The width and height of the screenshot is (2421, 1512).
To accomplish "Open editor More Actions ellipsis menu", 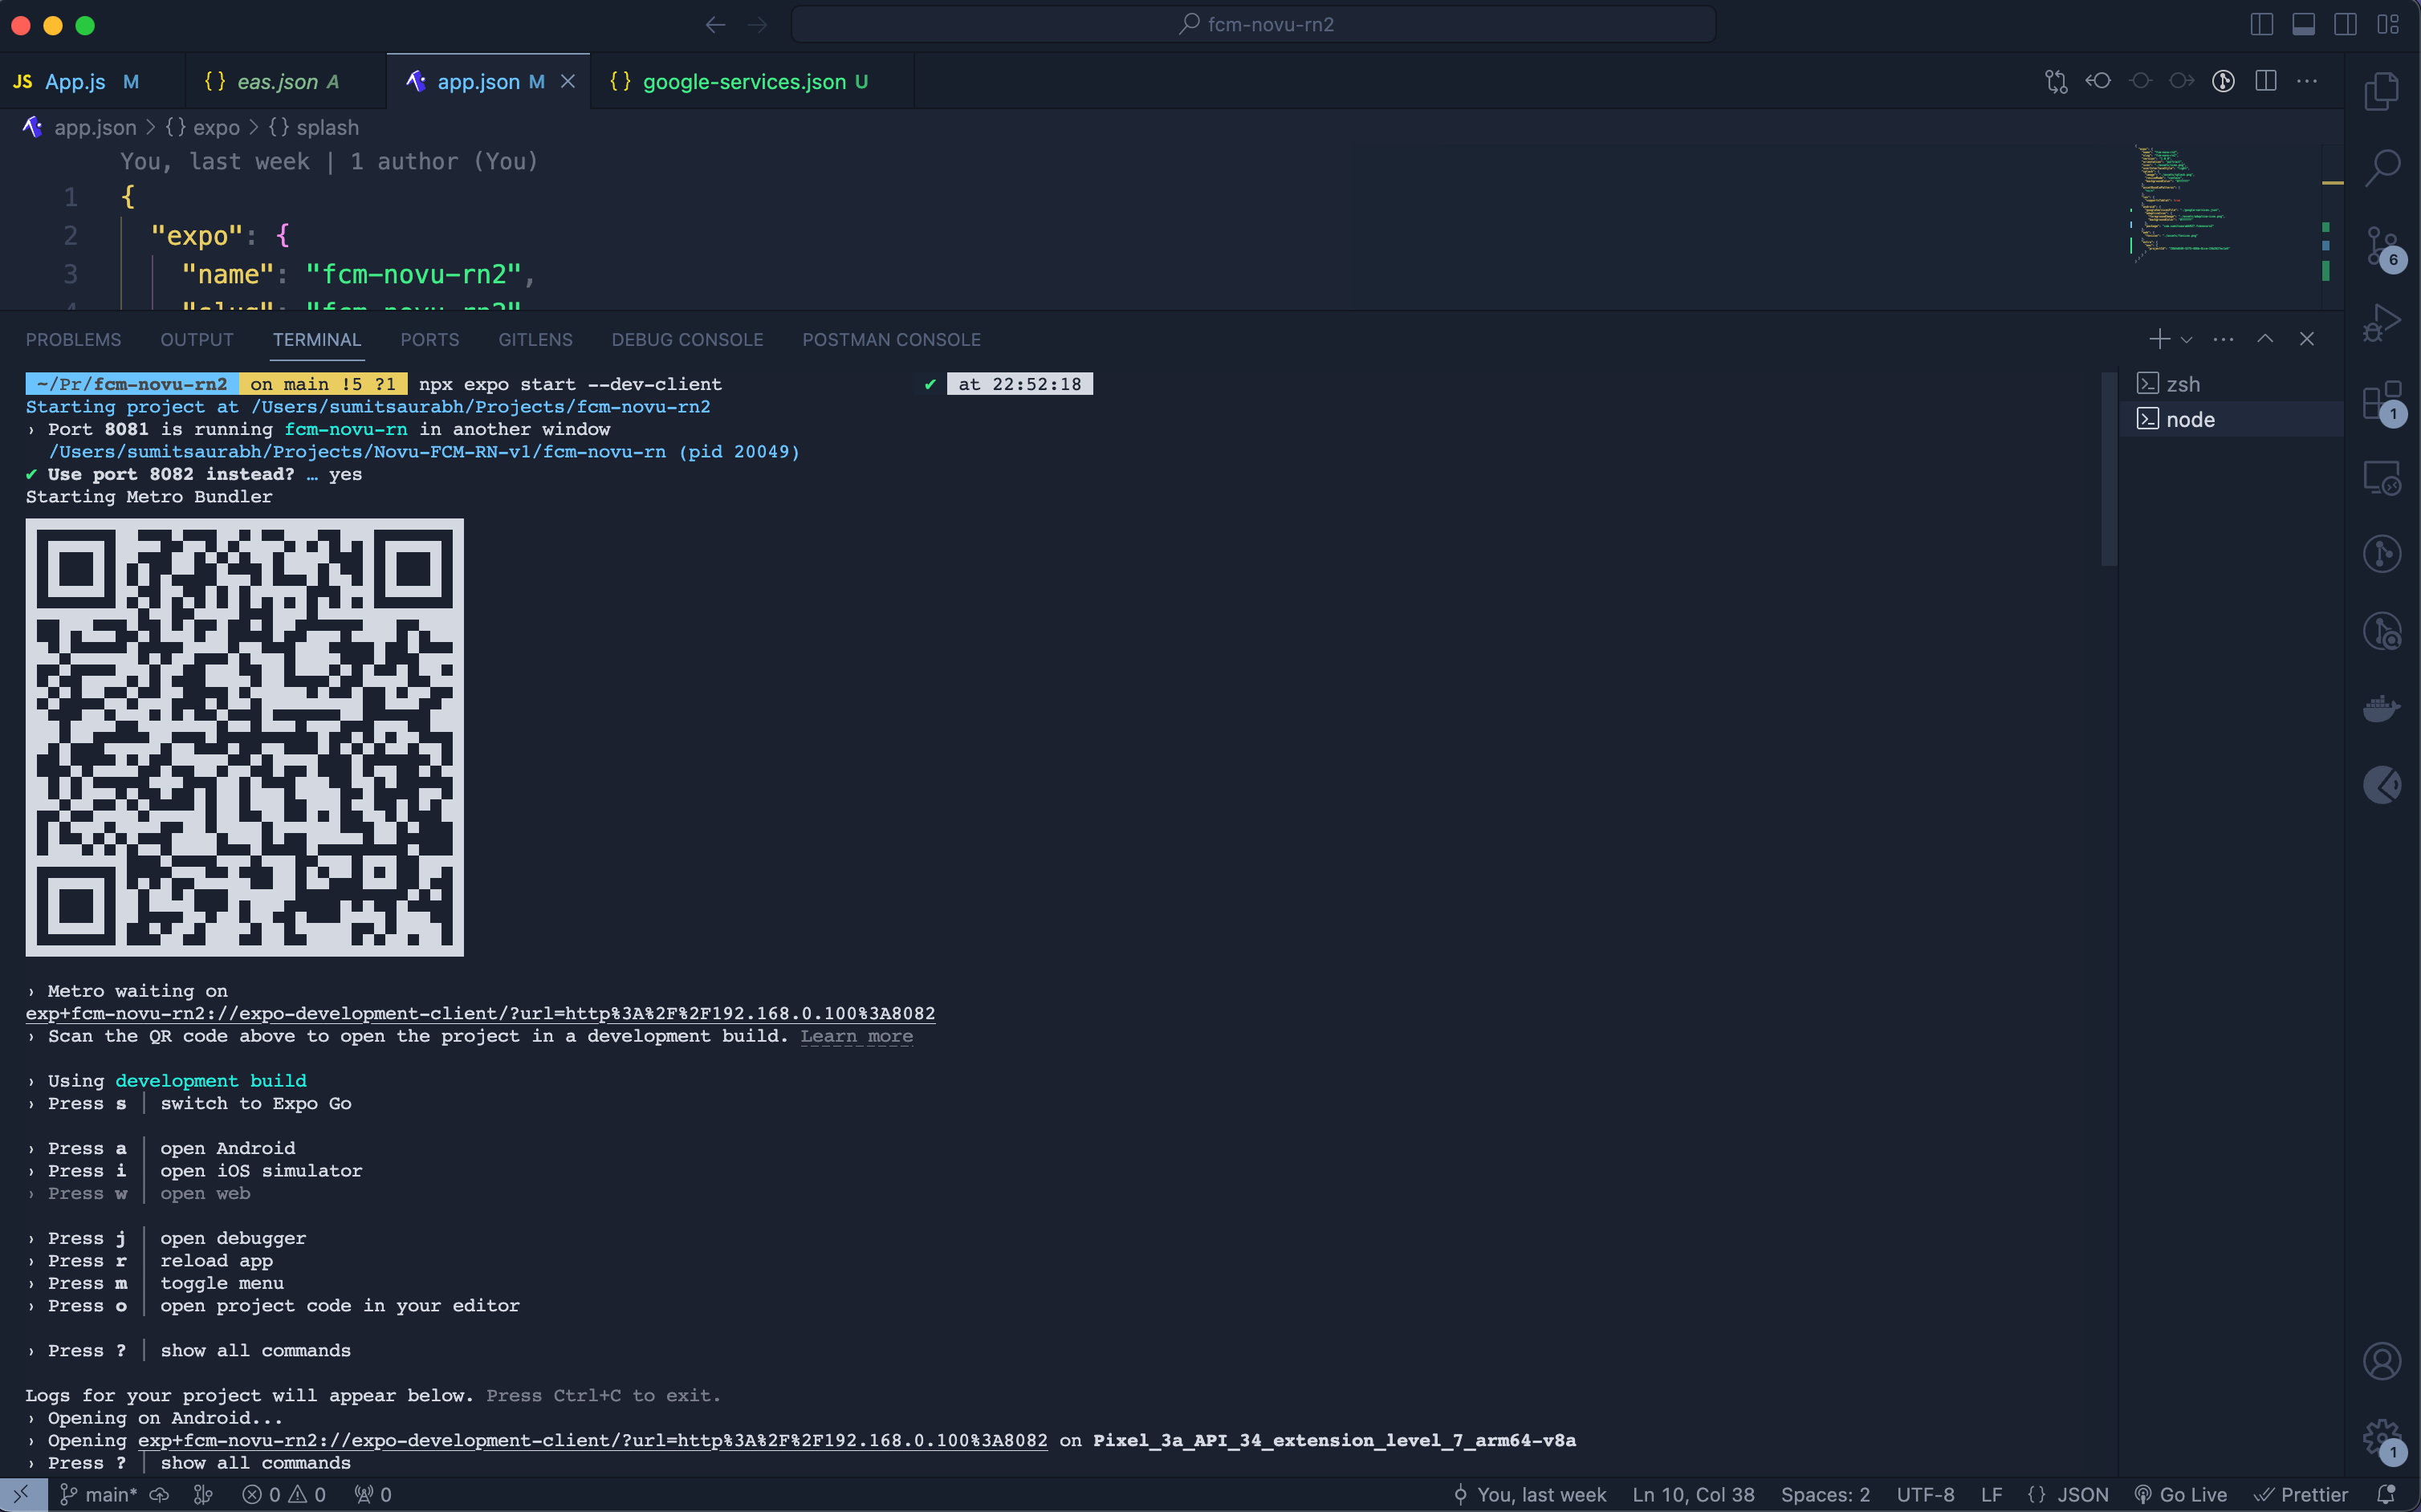I will click(2307, 81).
